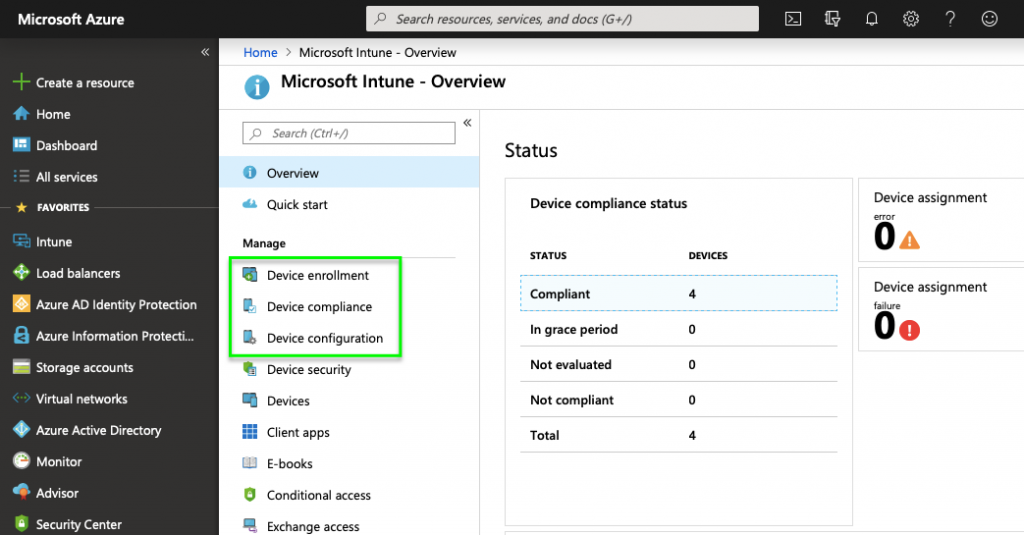Click the top resource search box

(562, 19)
